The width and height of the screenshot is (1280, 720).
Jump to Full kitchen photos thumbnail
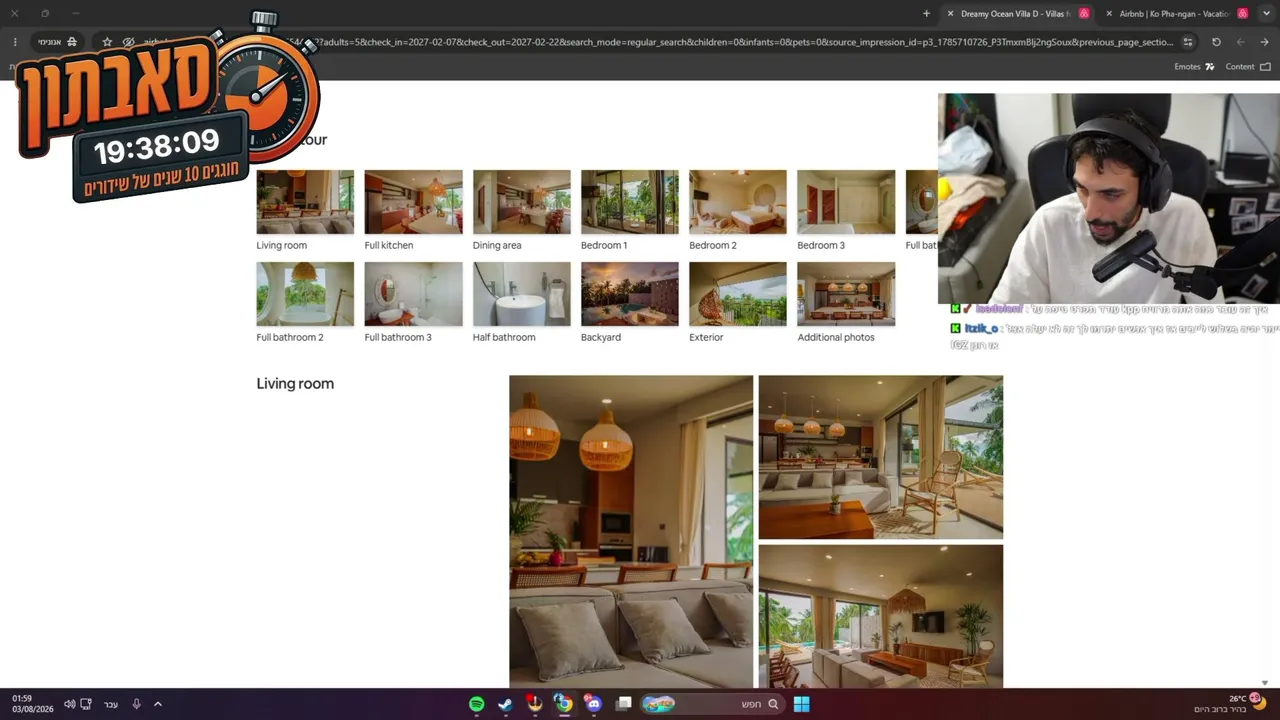pos(413,202)
